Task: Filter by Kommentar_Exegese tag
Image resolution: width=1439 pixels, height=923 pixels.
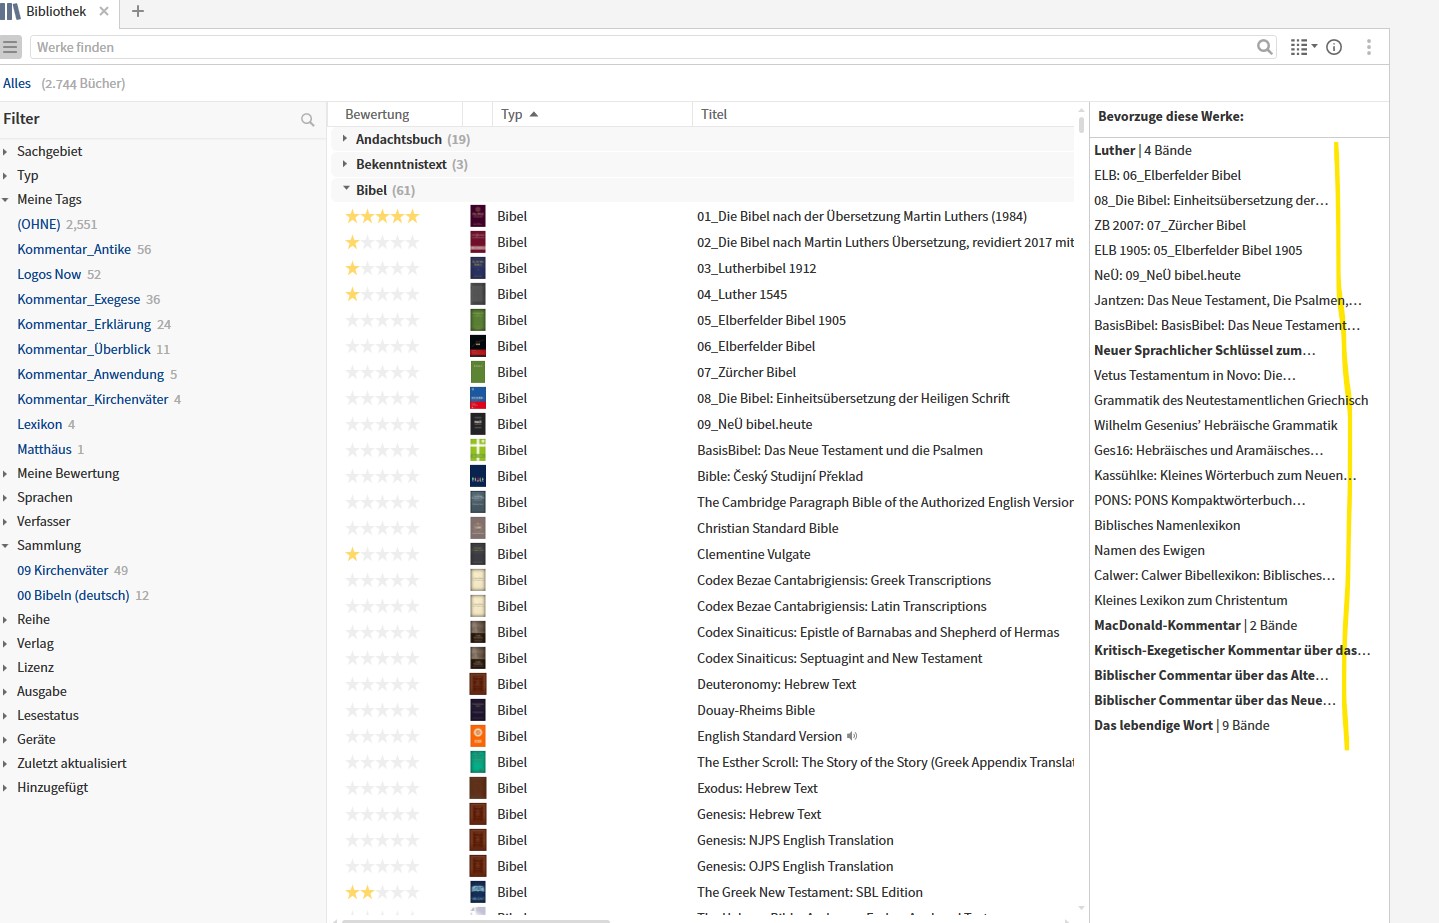Action: (x=79, y=300)
